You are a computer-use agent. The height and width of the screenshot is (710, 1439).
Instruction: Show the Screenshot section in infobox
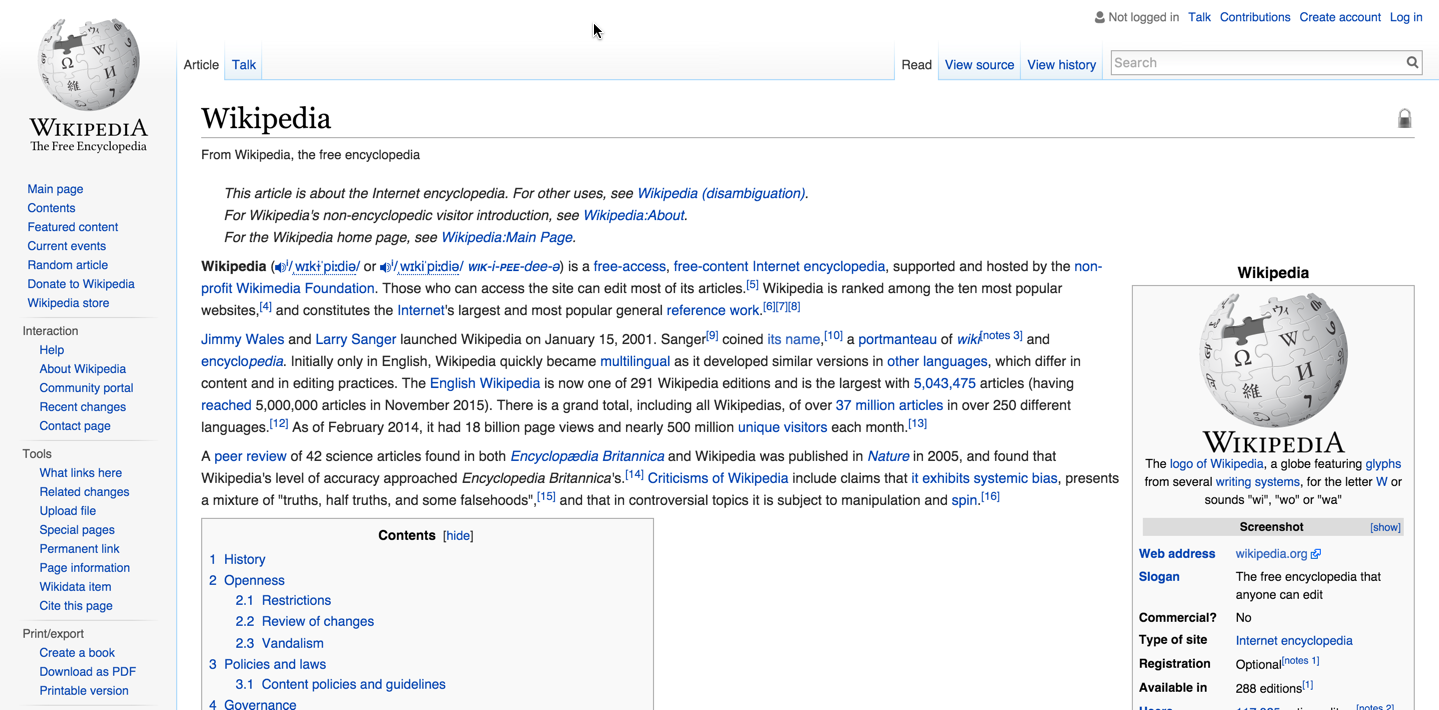point(1385,527)
